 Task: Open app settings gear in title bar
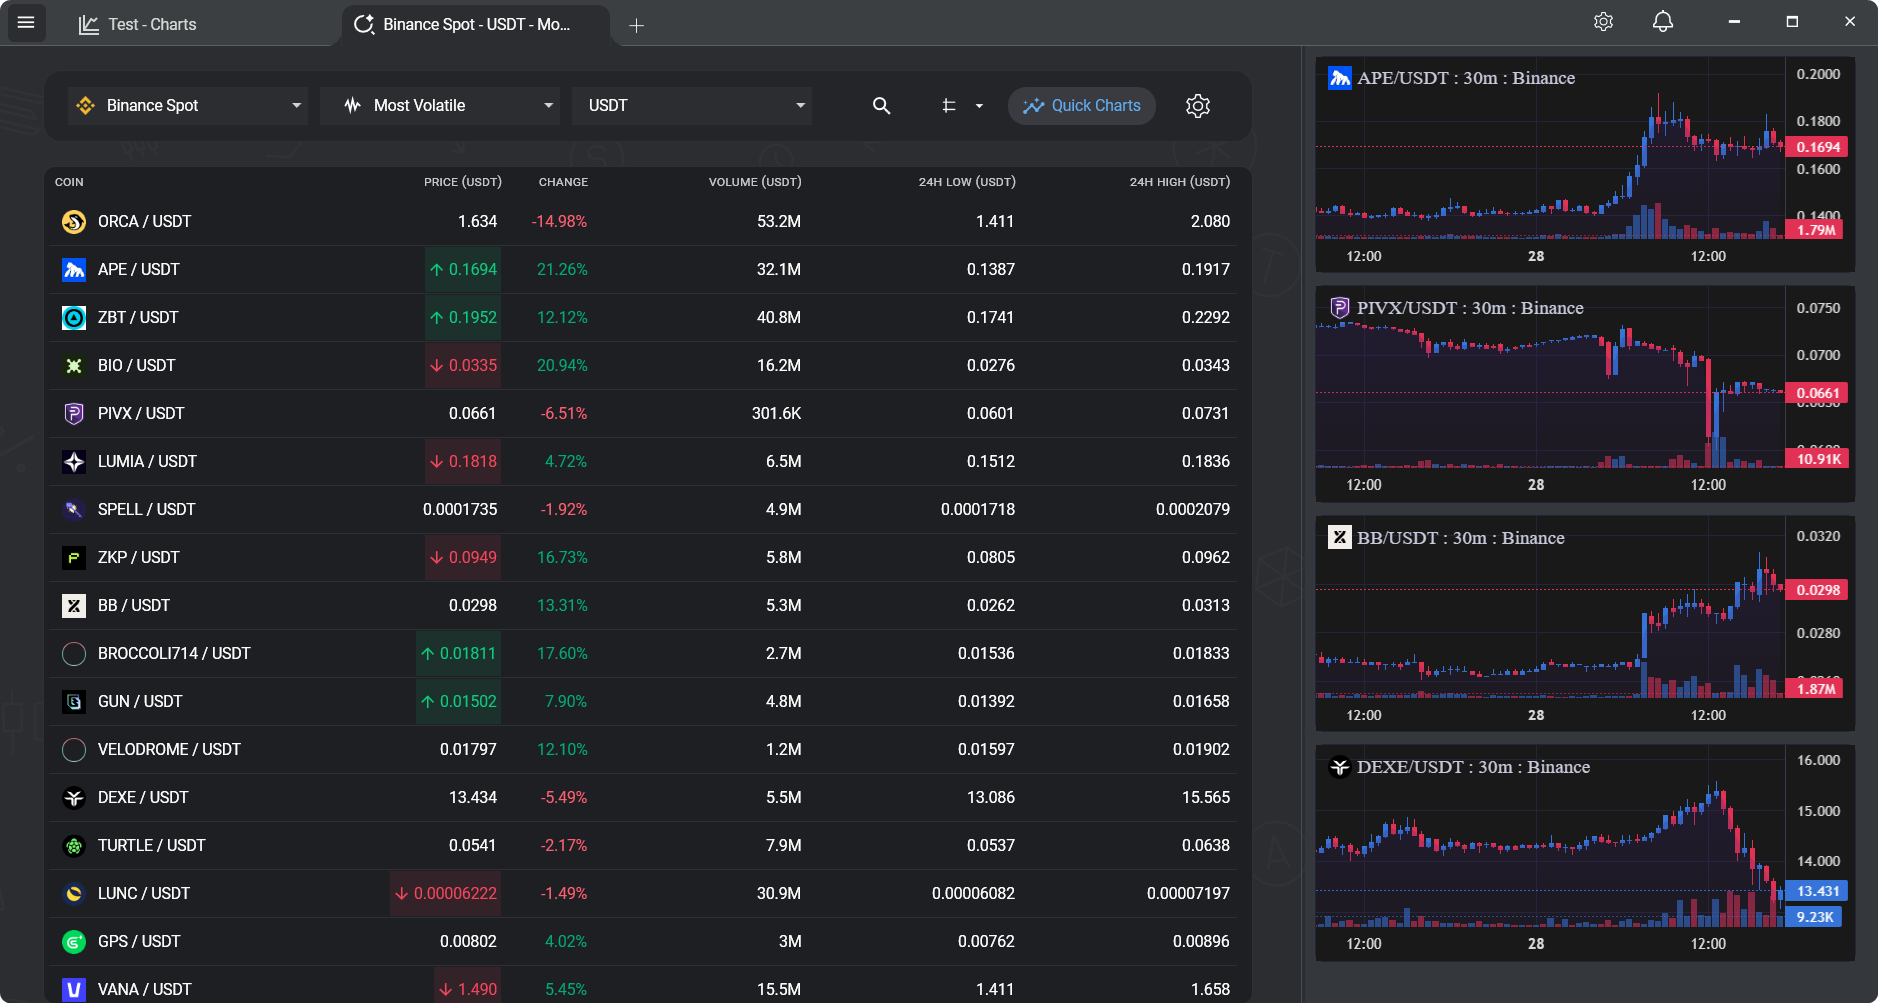1603,22
